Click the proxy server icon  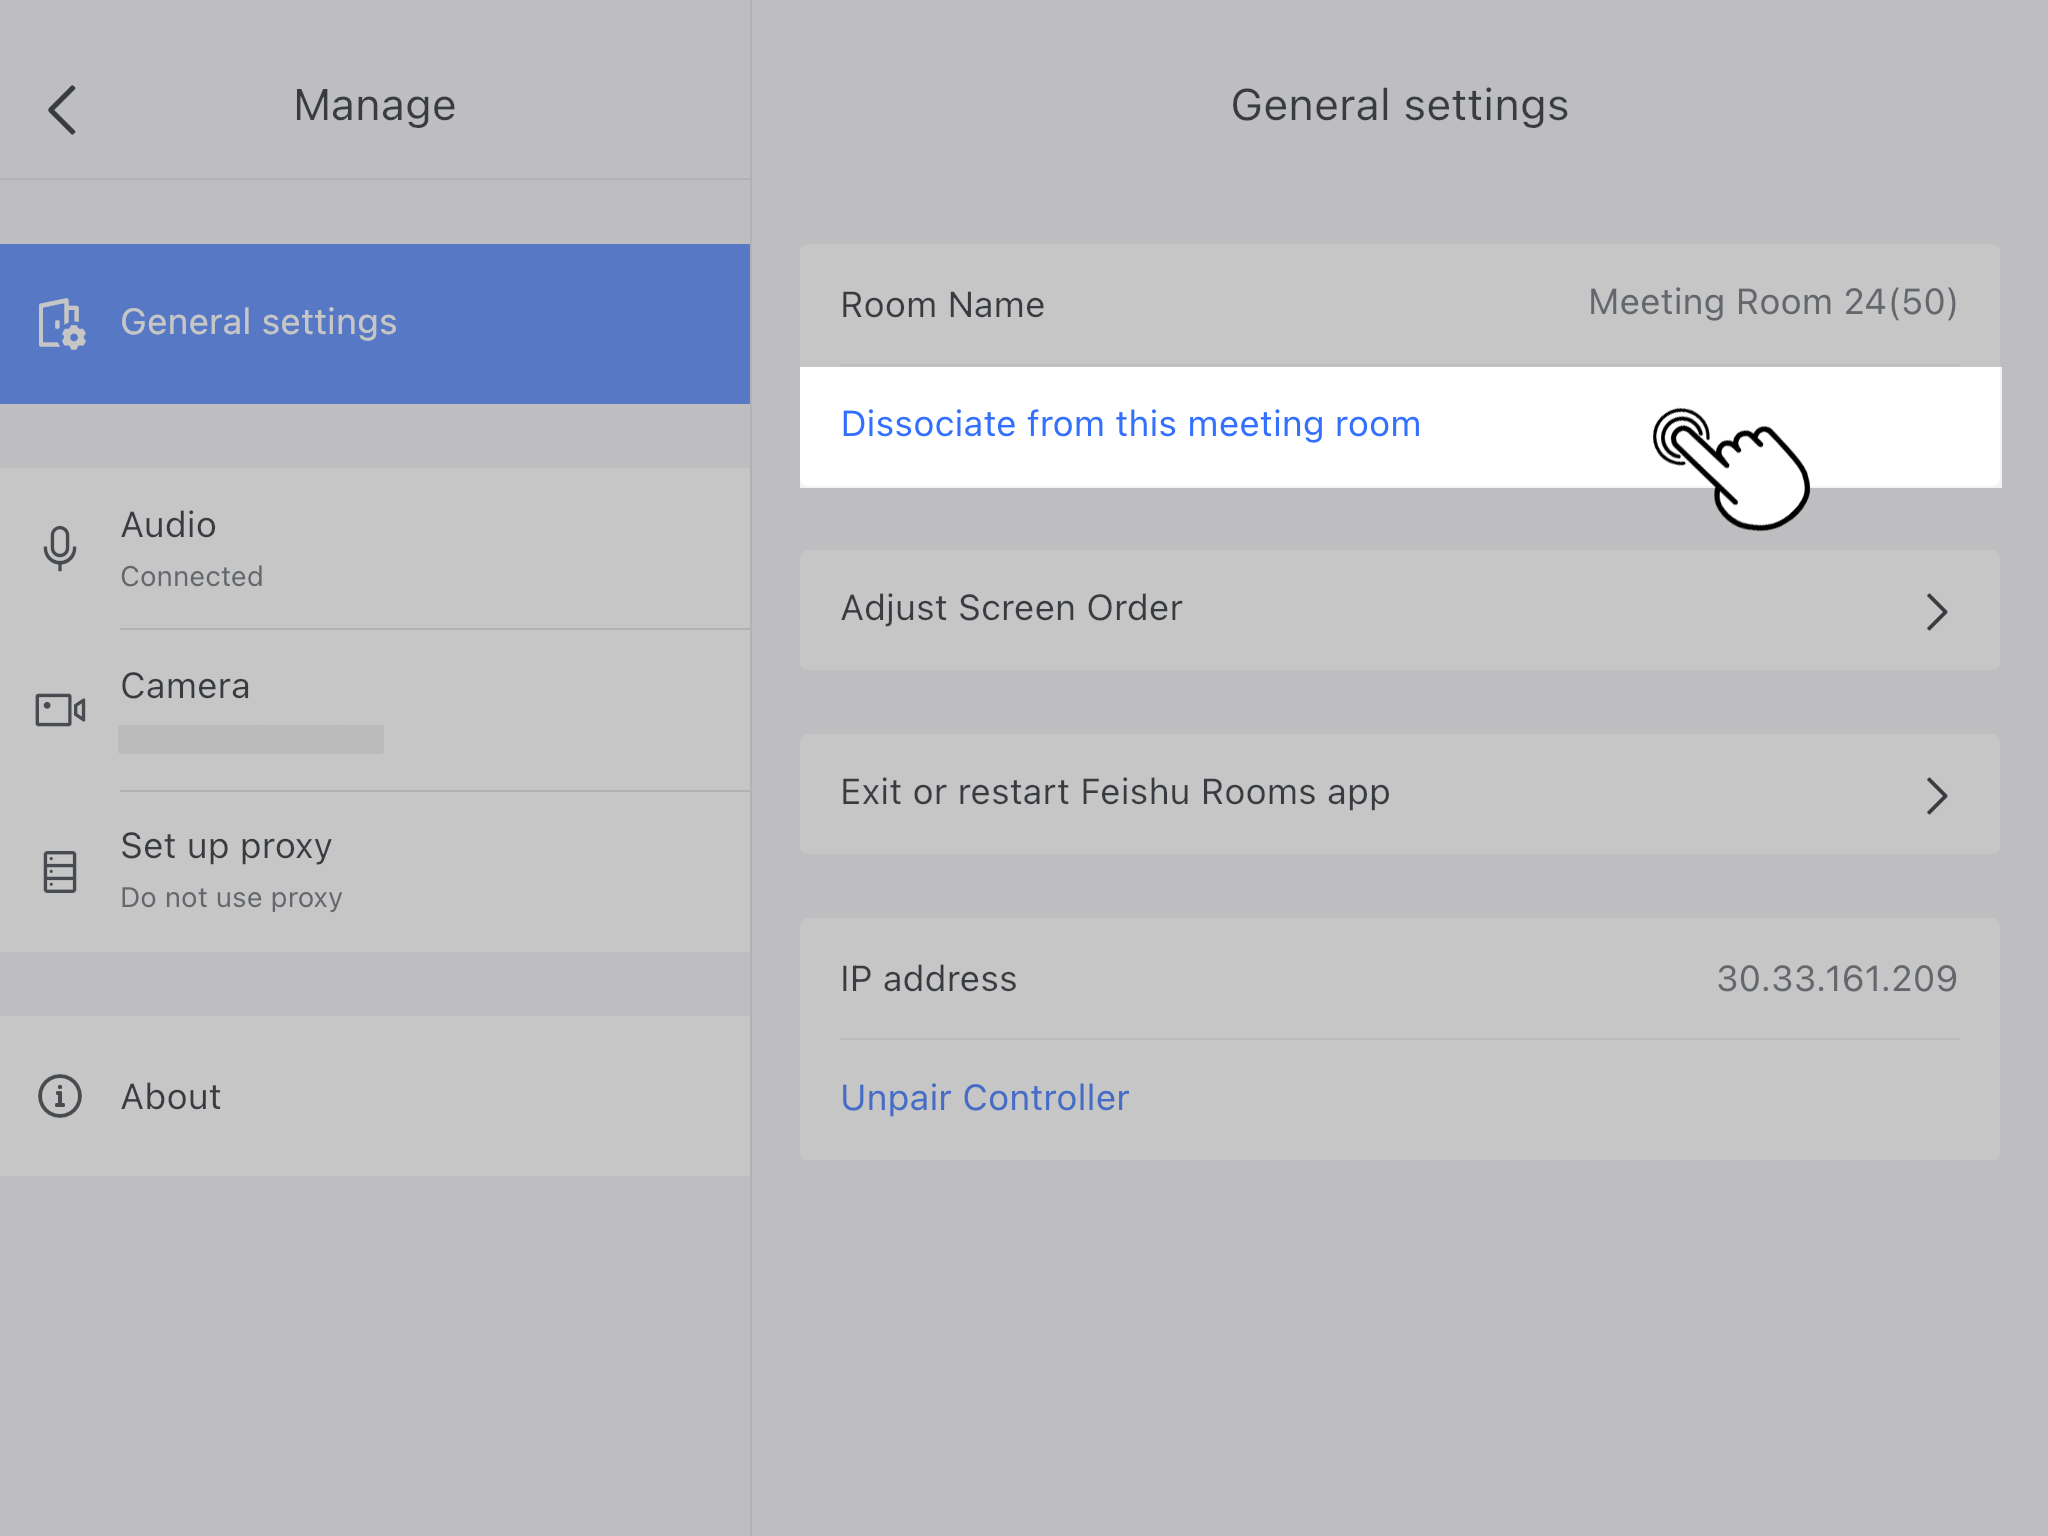[x=60, y=871]
